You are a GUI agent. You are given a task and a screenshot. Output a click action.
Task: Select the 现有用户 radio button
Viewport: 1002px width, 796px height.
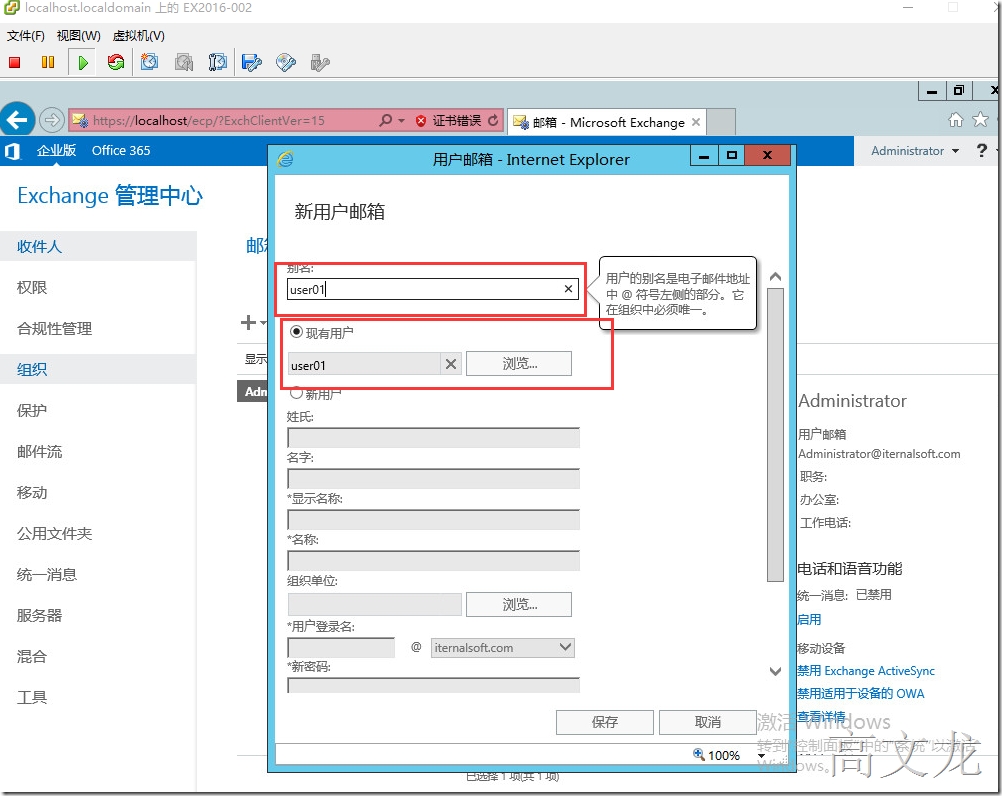(x=297, y=332)
